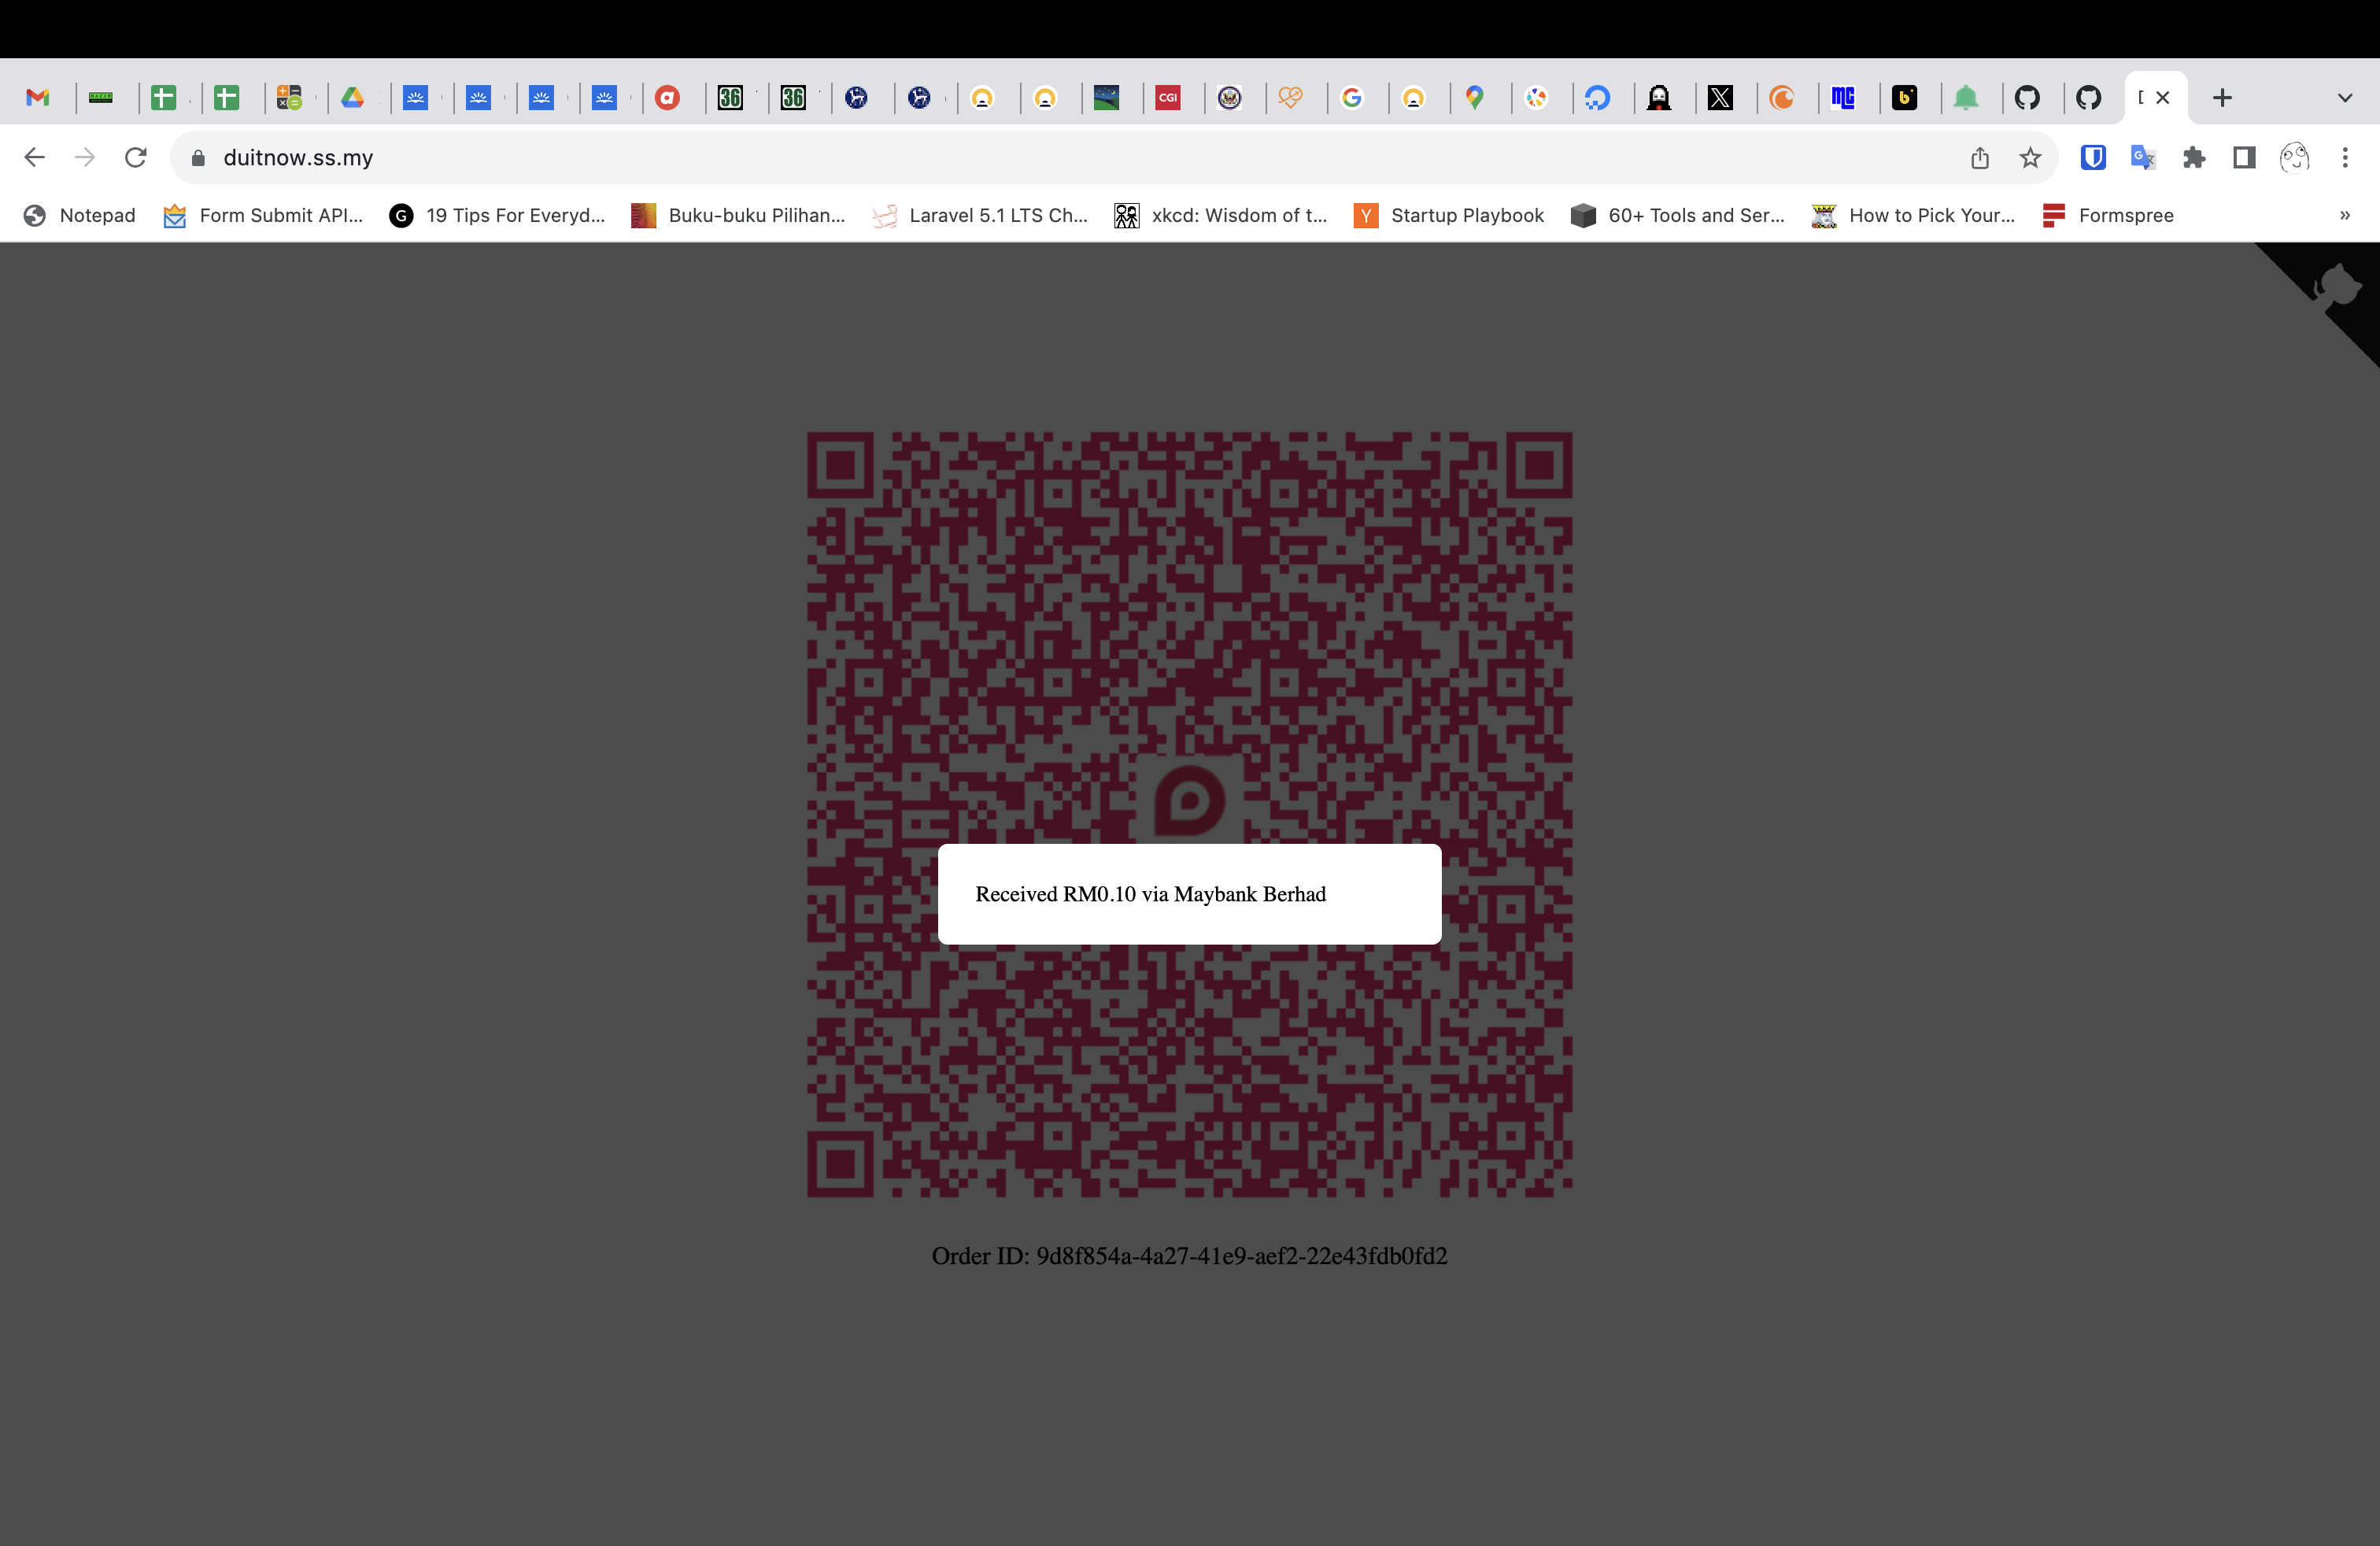Open the black tab with yellow b
This screenshot has height=1546, width=2380.
[1905, 98]
